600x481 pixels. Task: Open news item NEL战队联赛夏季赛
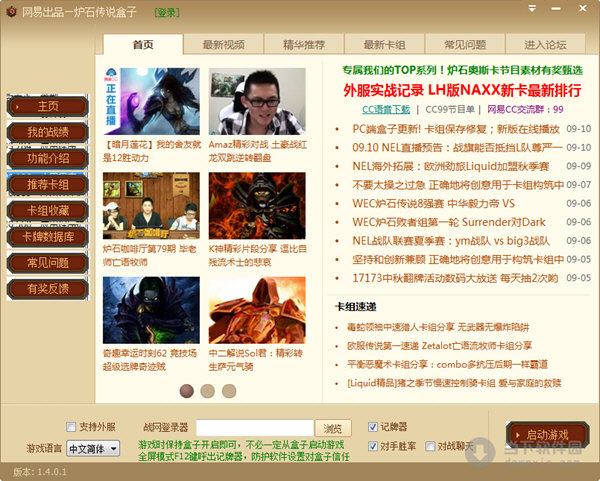[451, 241]
